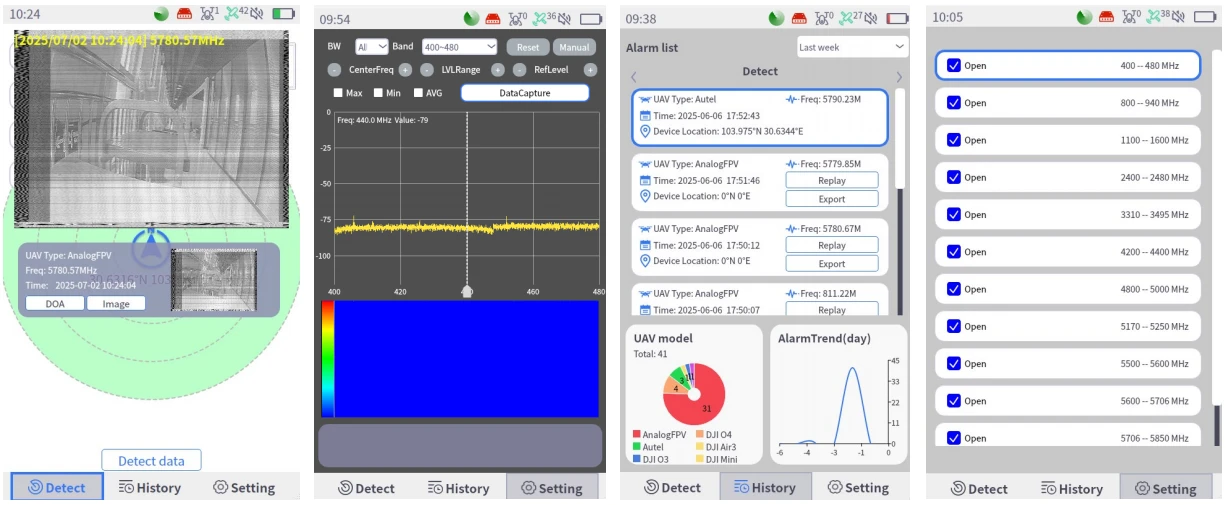Tap the green radar icon on 10:24 screen
Viewport: 1226px width, 505px height.
click(162, 15)
